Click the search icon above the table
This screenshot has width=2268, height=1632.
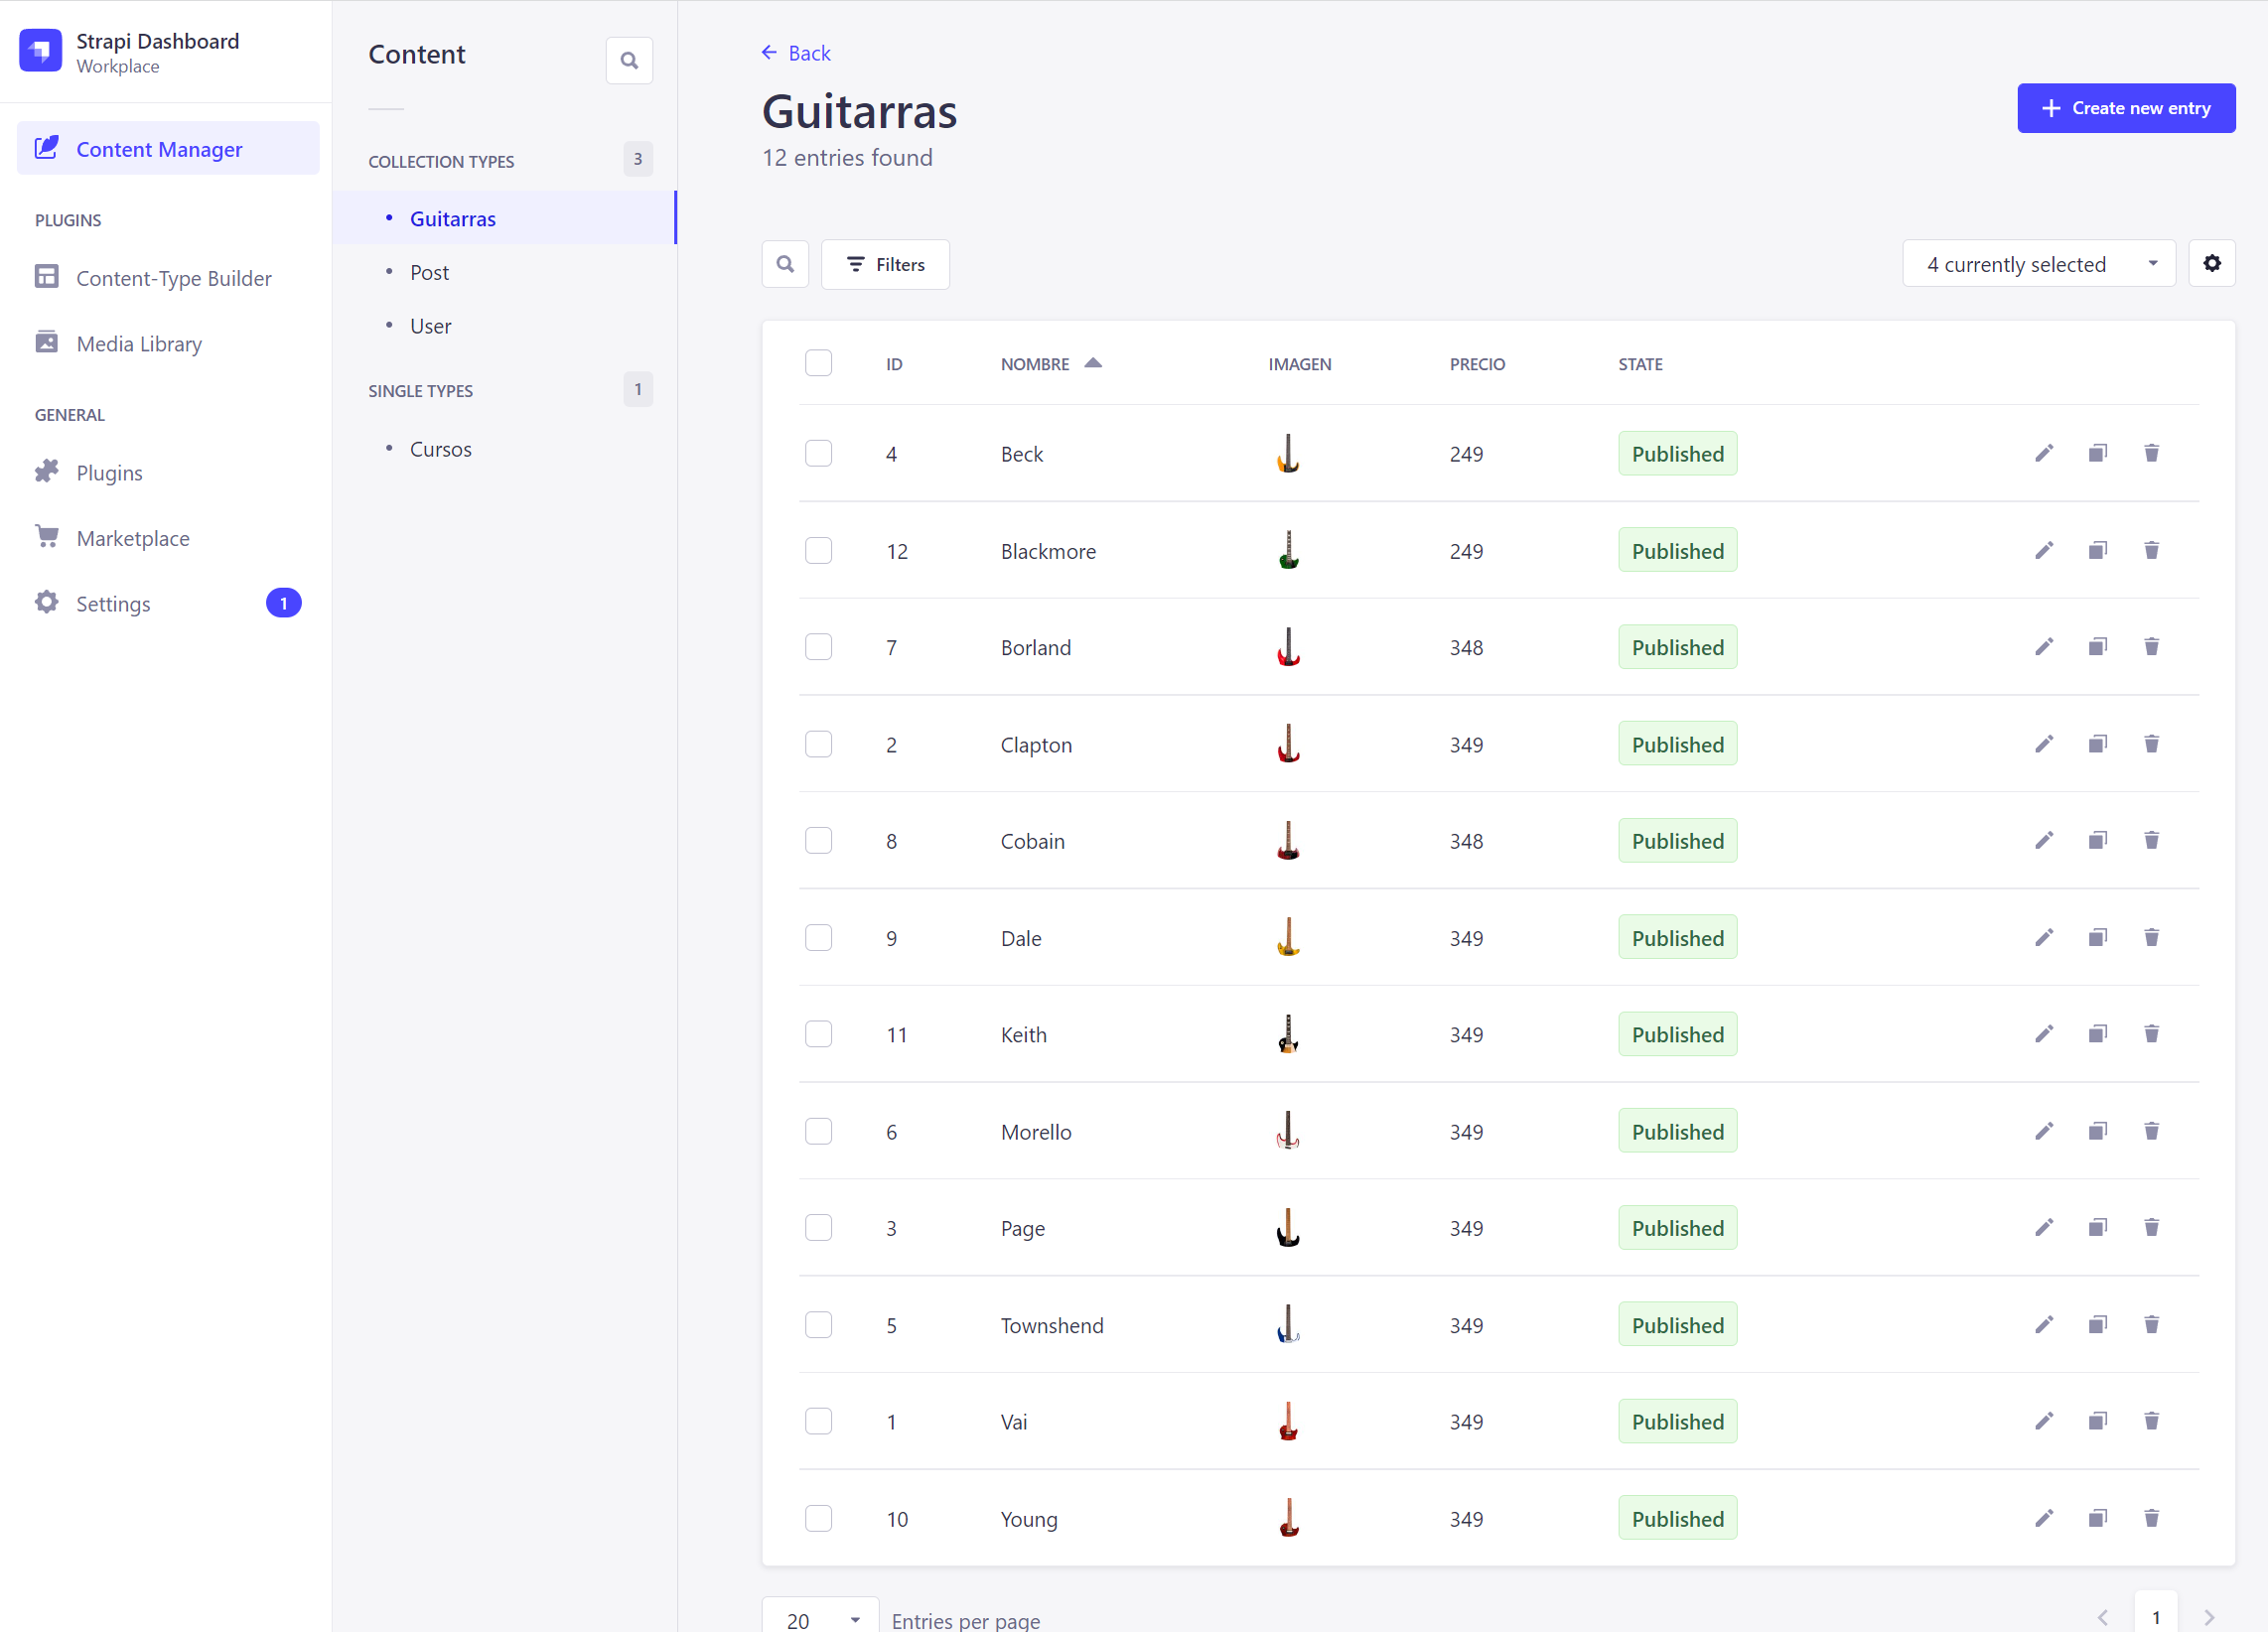pyautogui.click(x=785, y=264)
